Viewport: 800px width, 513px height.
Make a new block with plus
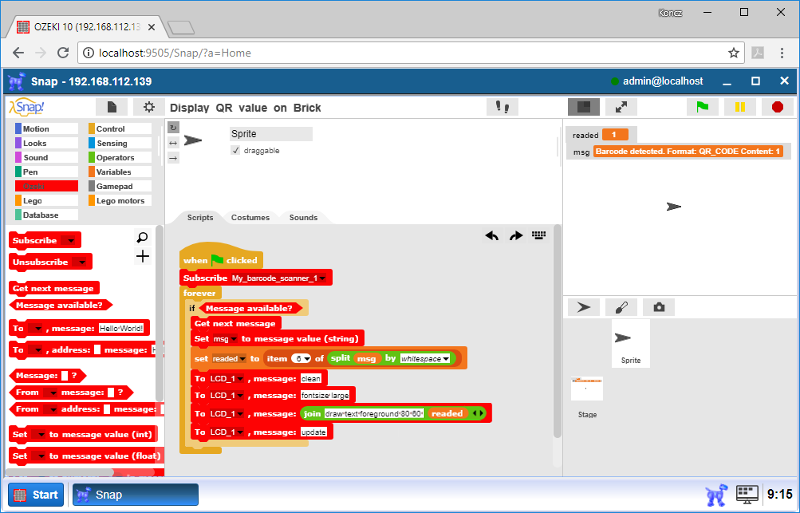[x=142, y=256]
